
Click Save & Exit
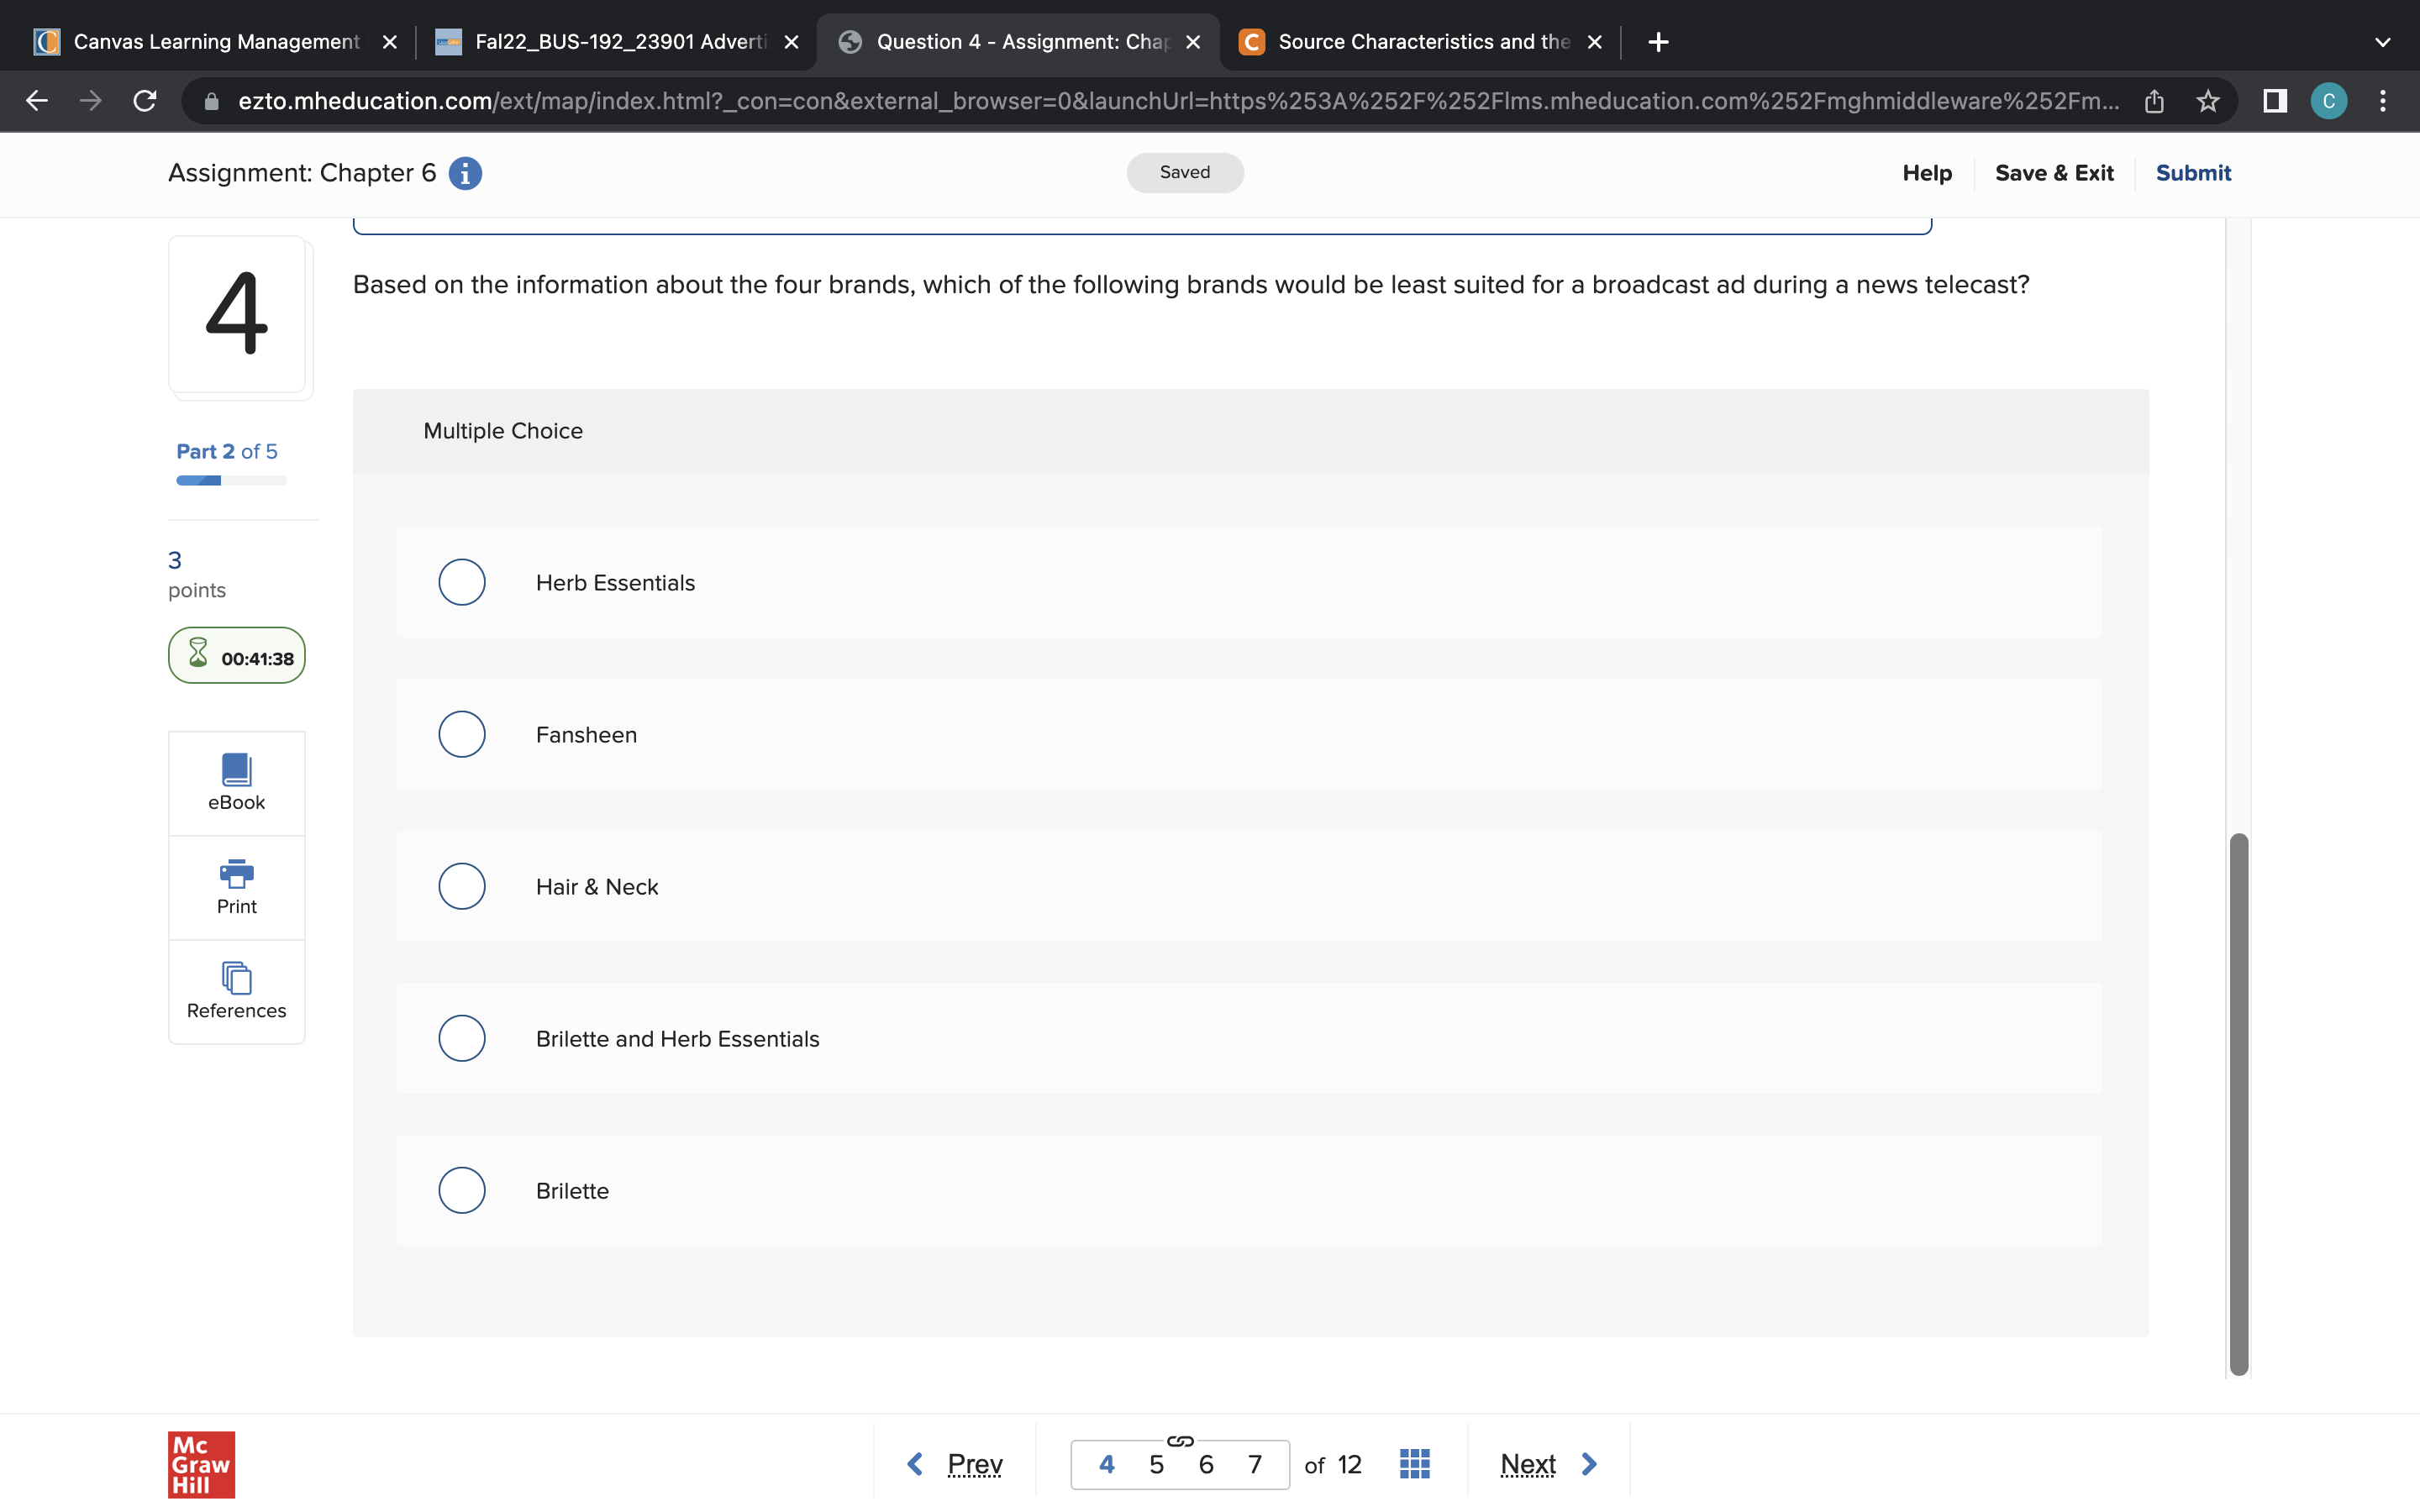click(2053, 173)
